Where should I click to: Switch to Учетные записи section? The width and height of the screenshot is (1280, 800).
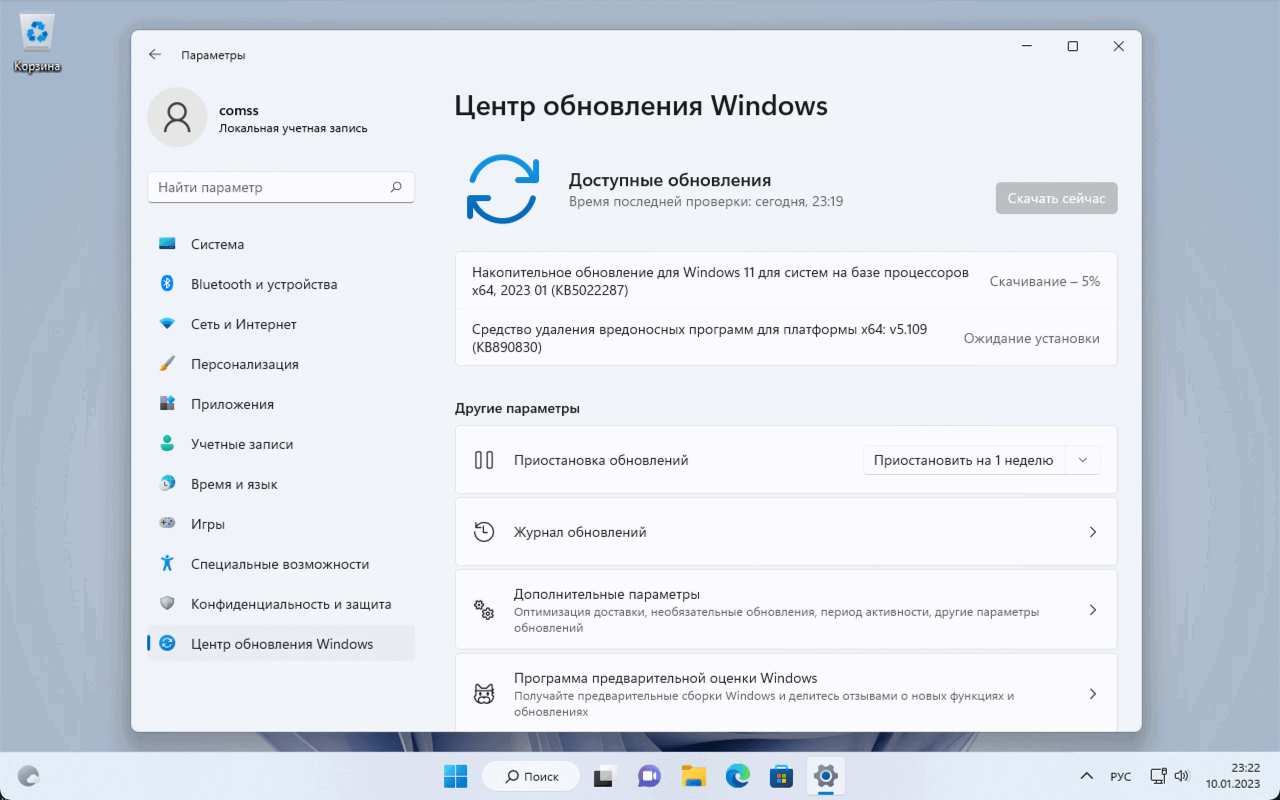[x=281, y=444]
